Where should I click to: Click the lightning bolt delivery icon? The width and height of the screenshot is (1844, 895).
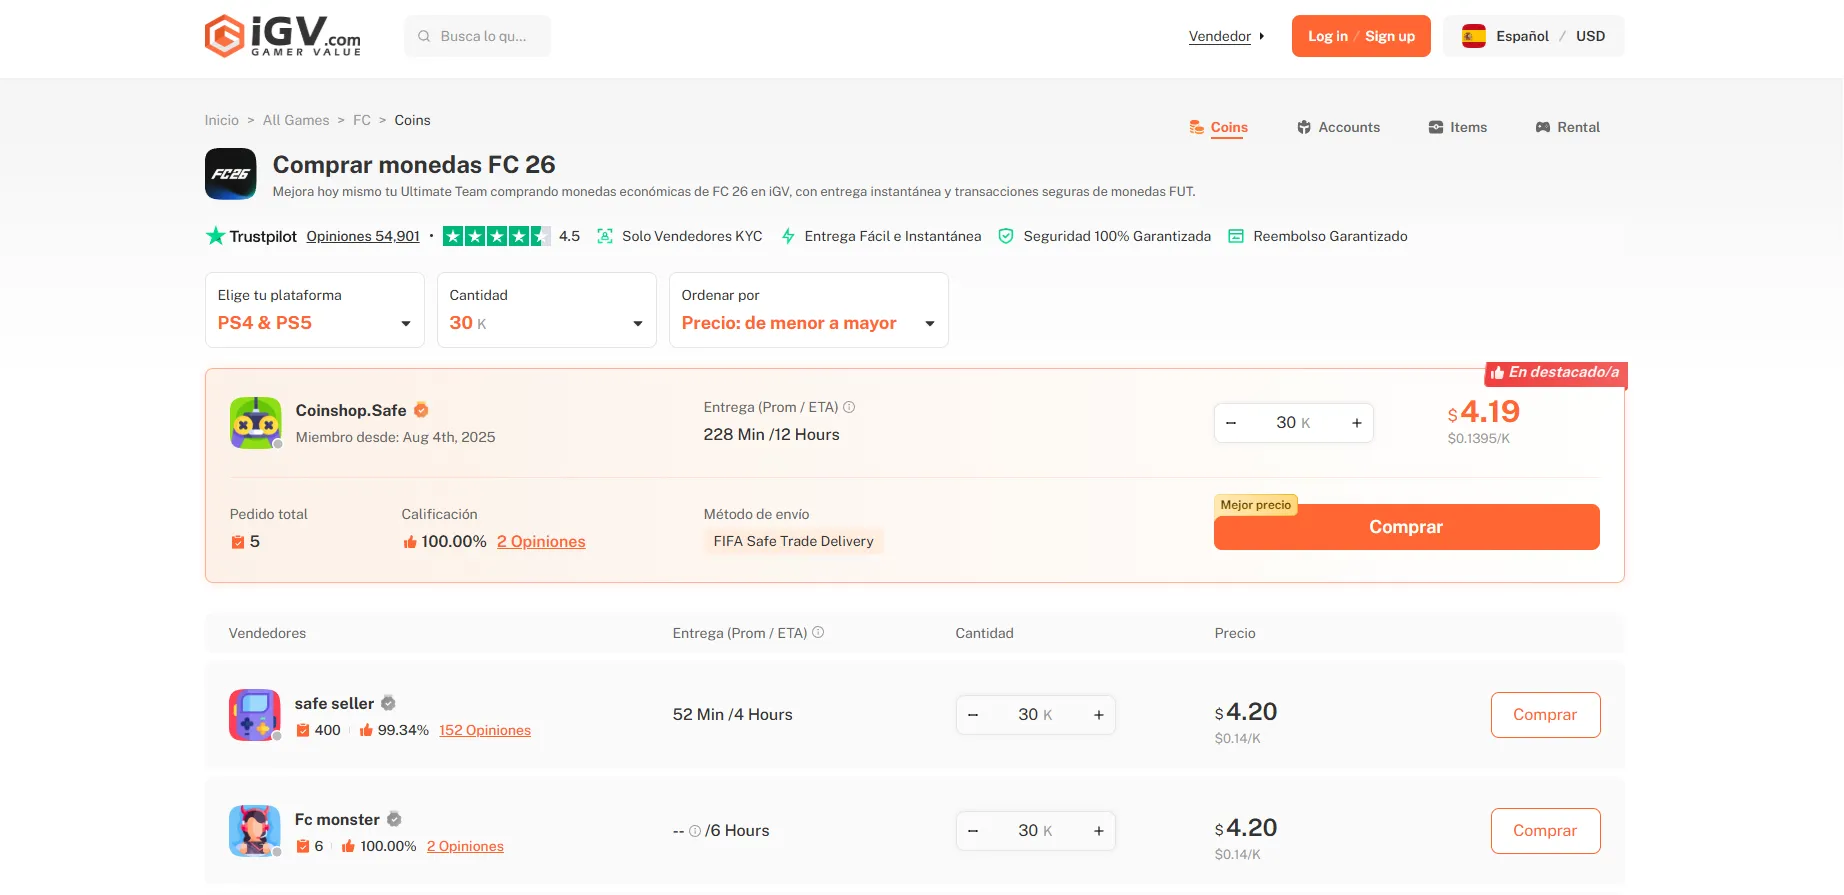point(788,236)
